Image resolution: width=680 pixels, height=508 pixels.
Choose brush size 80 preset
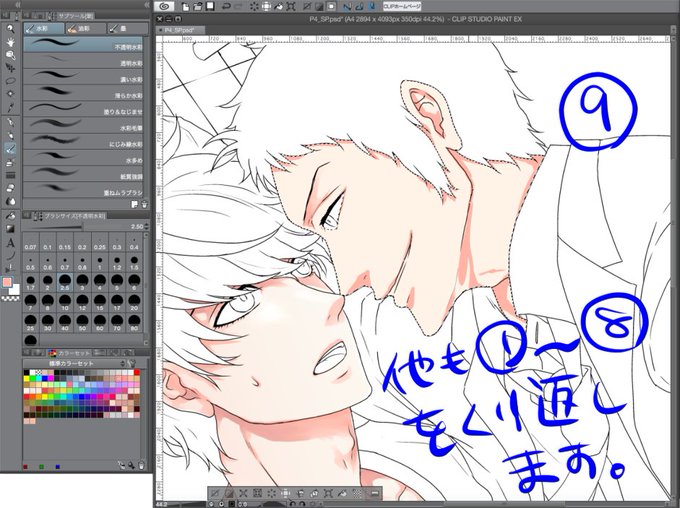pyautogui.click(x=134, y=322)
